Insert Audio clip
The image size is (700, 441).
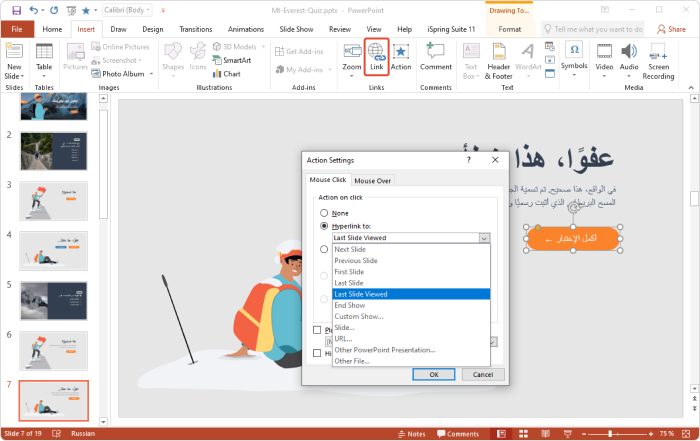(x=629, y=60)
